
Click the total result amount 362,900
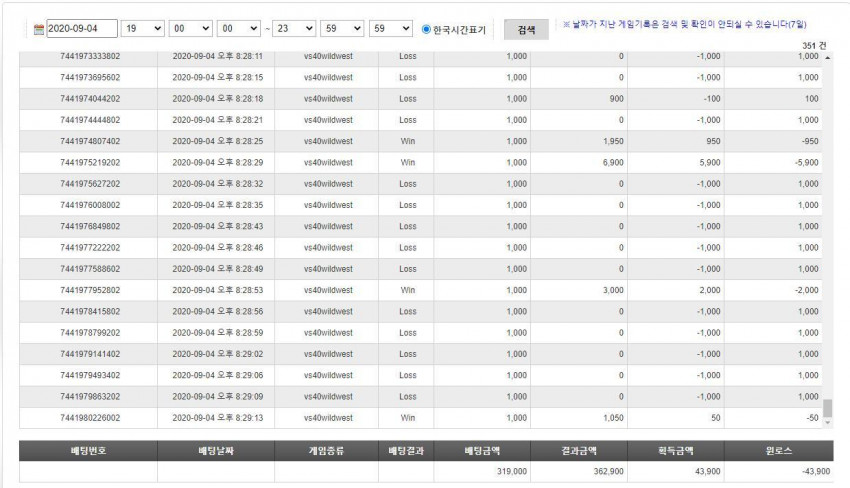point(608,472)
